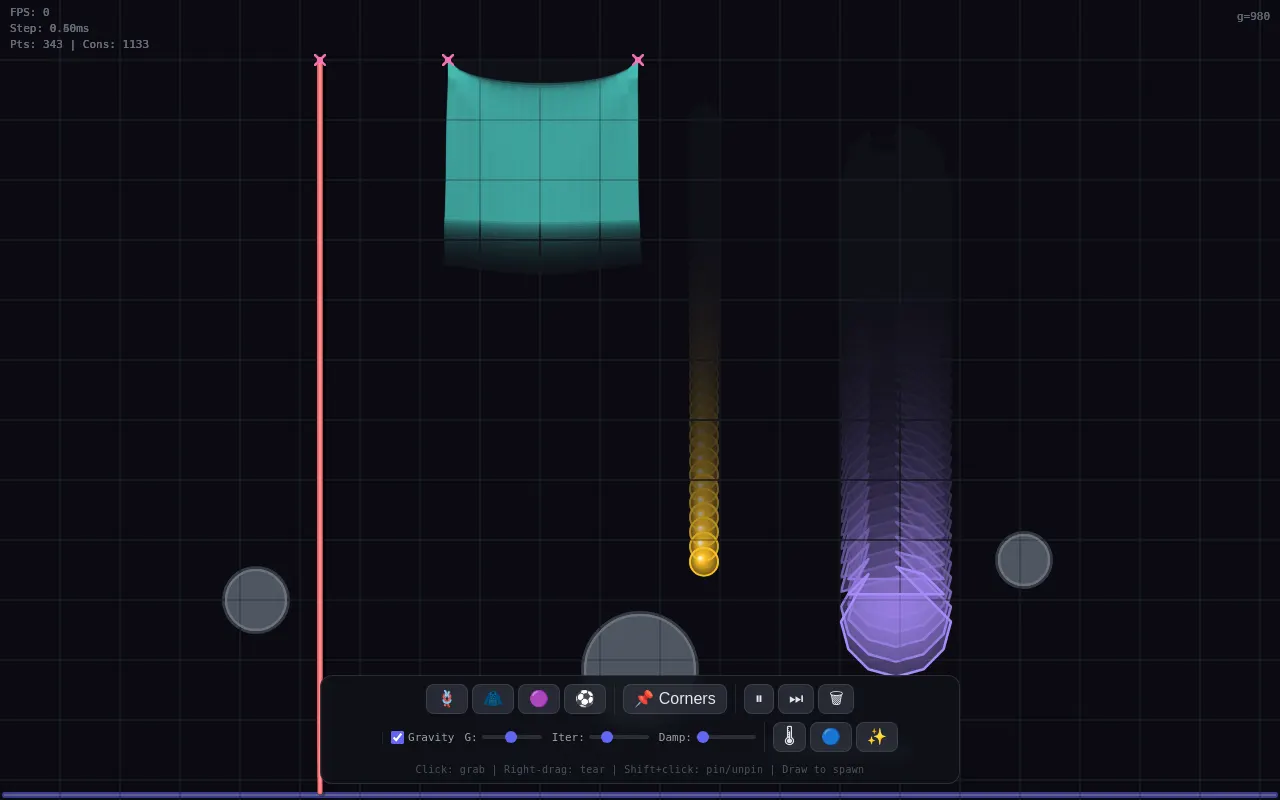The width and height of the screenshot is (1280, 800).
Task: Spawn a cloth with the coat icon
Action: [493, 699]
